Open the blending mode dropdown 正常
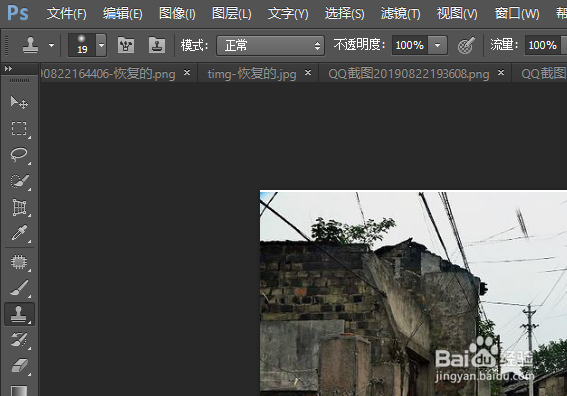Viewport: 567px width, 396px height. pyautogui.click(x=270, y=46)
